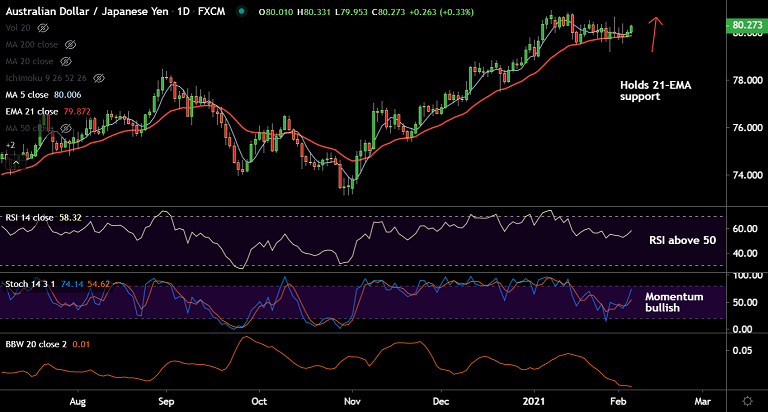This screenshot has width=768, height=412.
Task: Select the RSI 14 close legend
Action: pyautogui.click(x=29, y=217)
